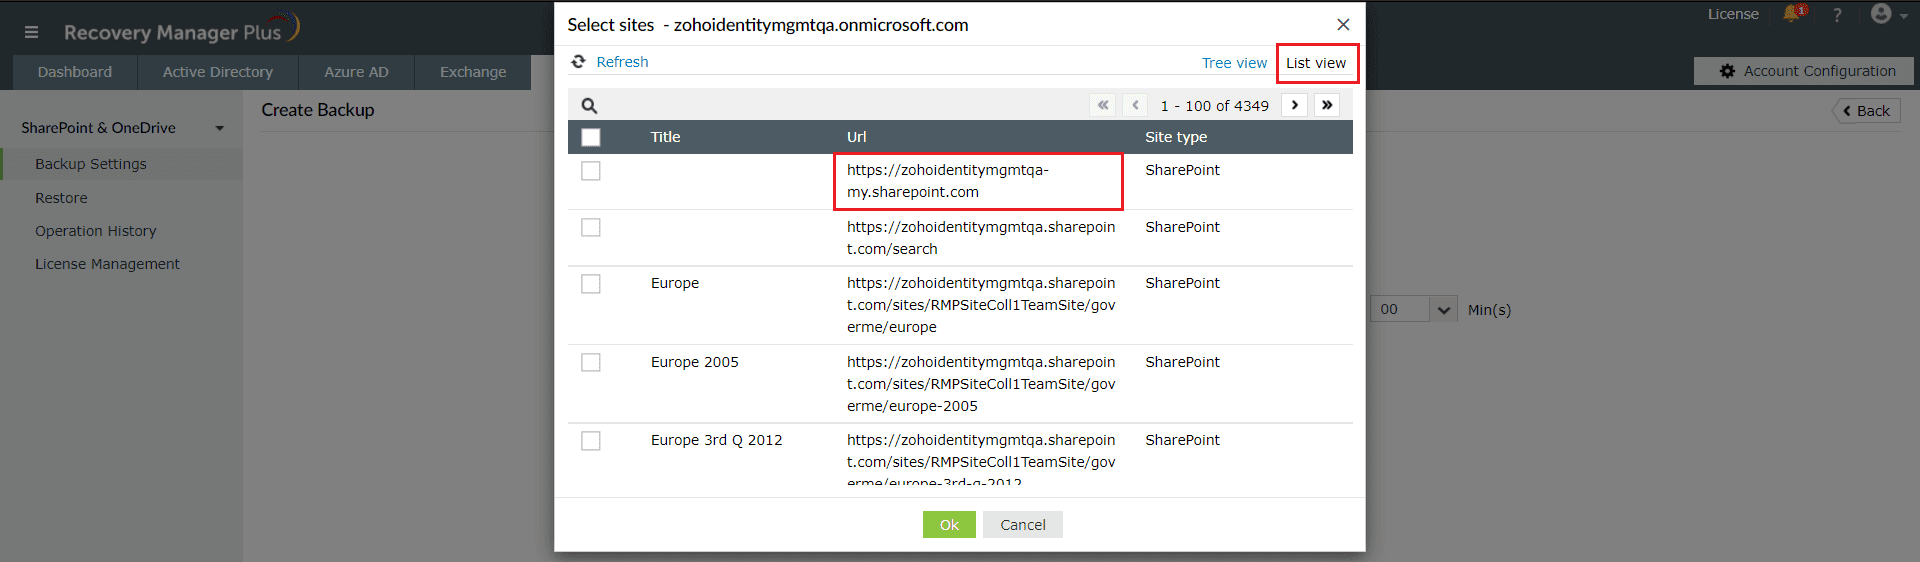Expand the SharePoint & OneDrive dropdown
Viewport: 1920px width, 562px height.
pos(219,128)
